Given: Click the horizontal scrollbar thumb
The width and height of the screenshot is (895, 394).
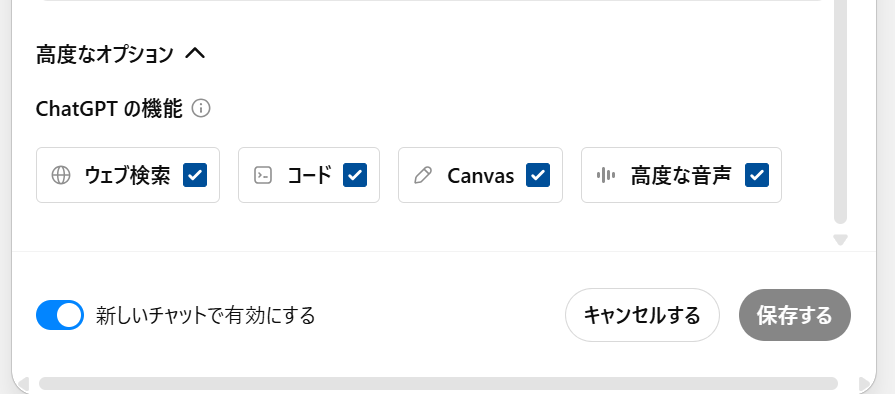Looking at the screenshot, I should [x=438, y=383].
